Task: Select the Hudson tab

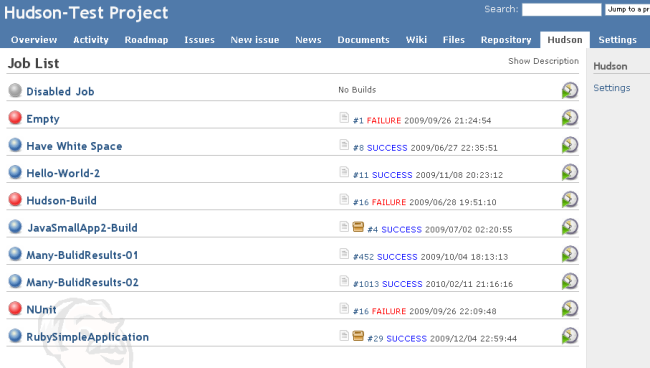Action: pyautogui.click(x=565, y=40)
